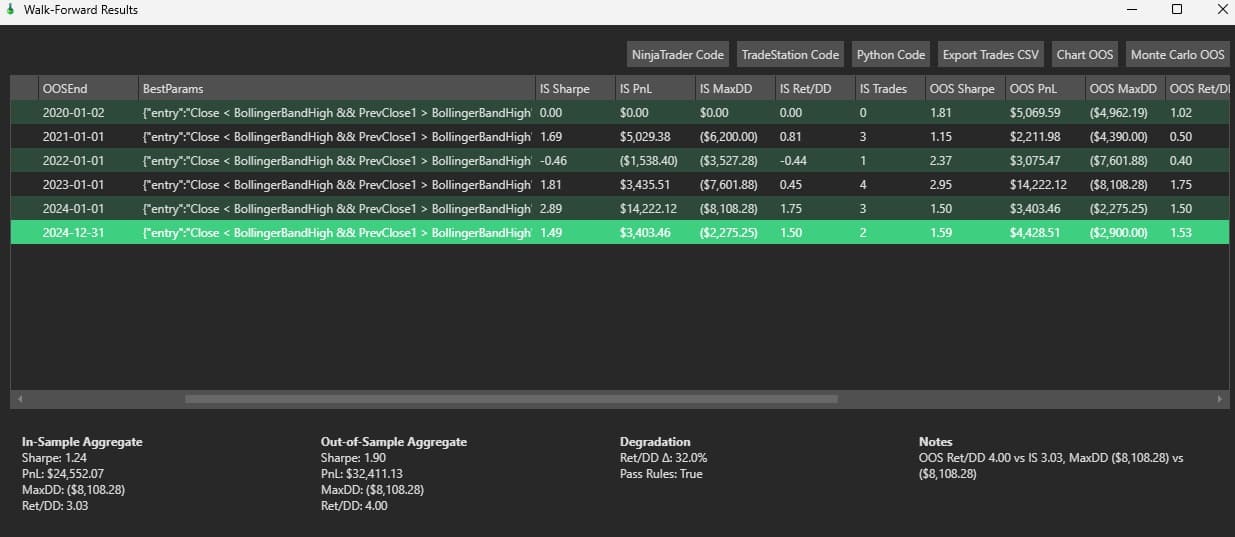Click the Notes summary text
Viewport: 1235px width, 537px height.
click(x=1051, y=465)
